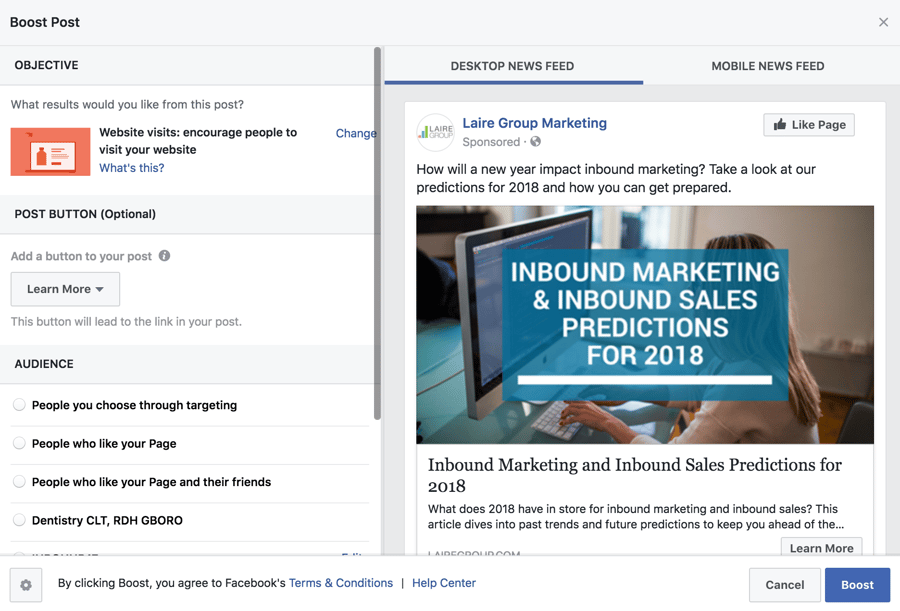Open Terms & Conditions link
This screenshot has width=900, height=611.
(341, 583)
